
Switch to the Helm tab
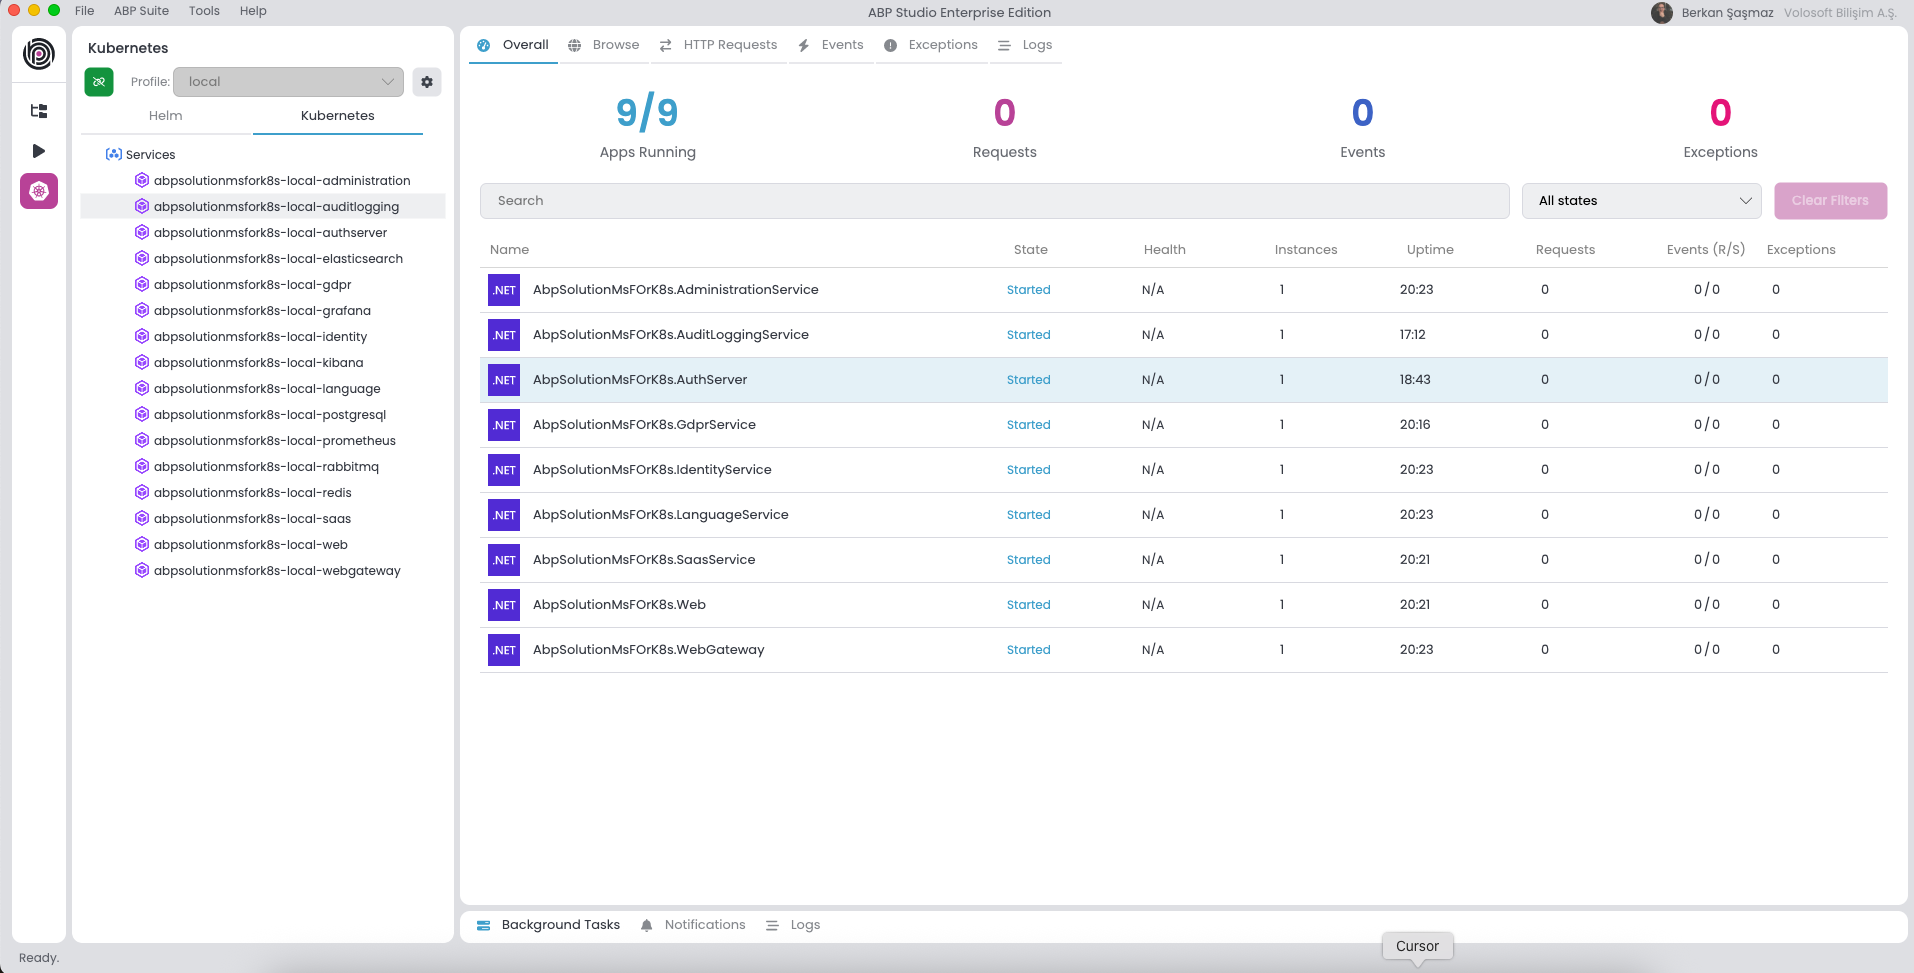coord(166,116)
